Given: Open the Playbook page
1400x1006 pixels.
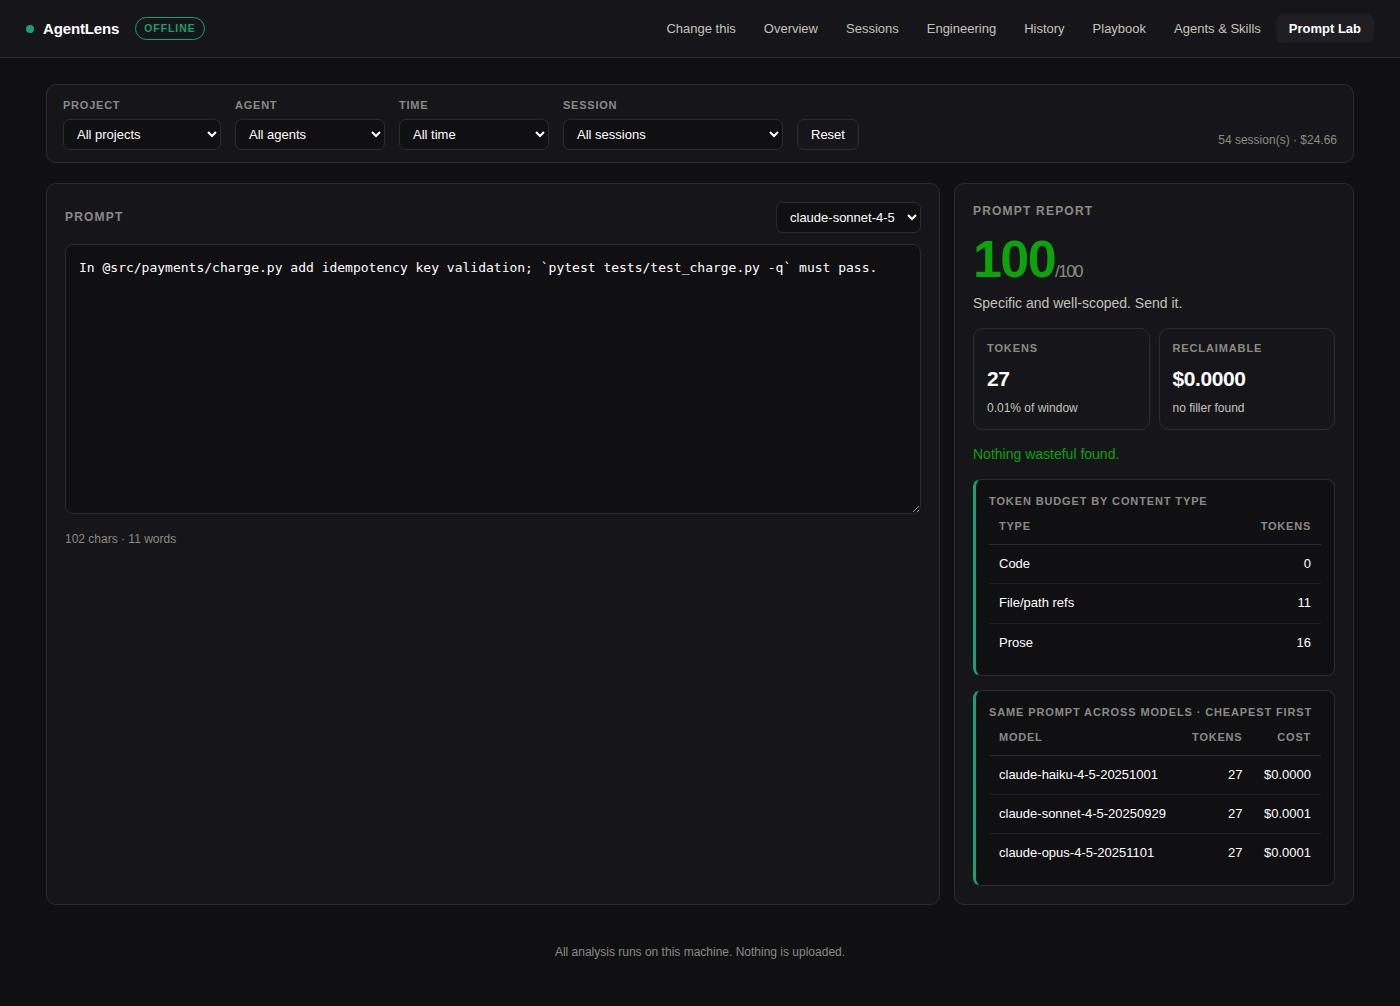Looking at the screenshot, I should tap(1119, 29).
